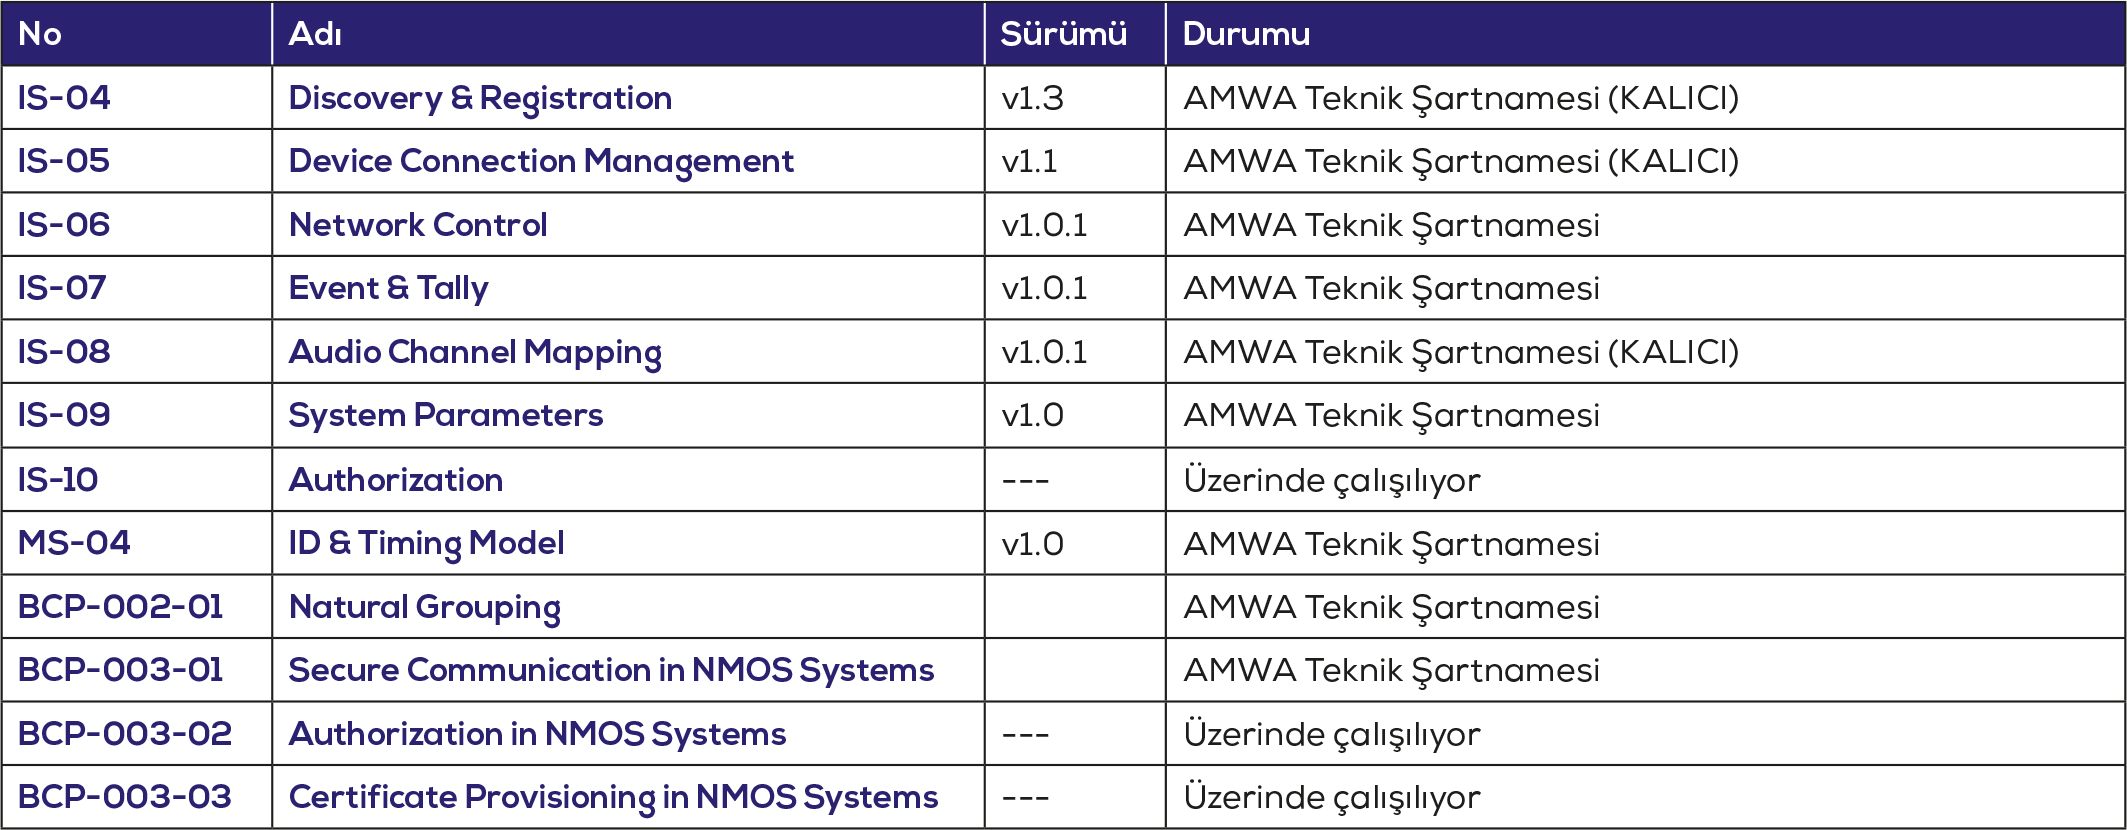Click v1.0 in the IS-09 row
The height and width of the screenshot is (830, 2127).
click(1032, 415)
